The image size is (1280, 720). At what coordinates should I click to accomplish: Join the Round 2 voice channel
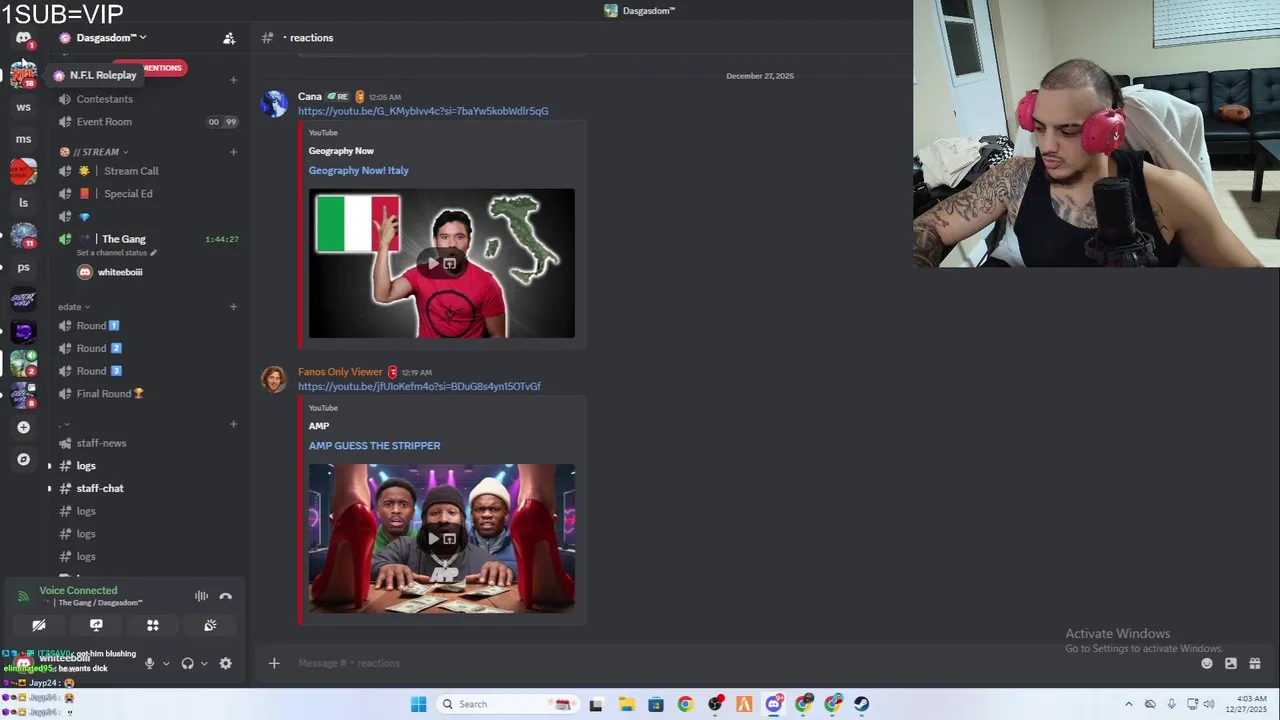point(98,348)
